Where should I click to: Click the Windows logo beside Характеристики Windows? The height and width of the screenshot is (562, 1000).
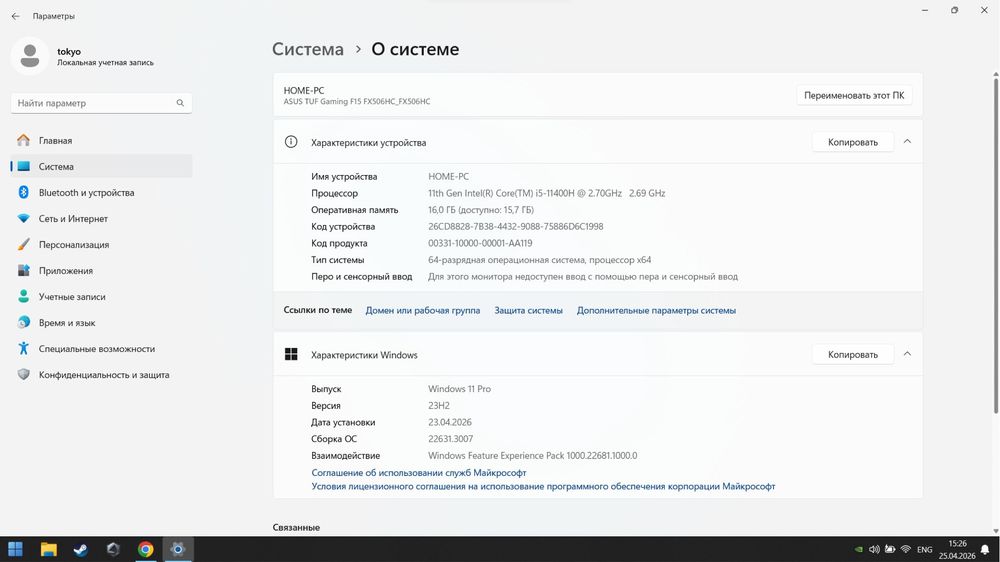click(291, 354)
